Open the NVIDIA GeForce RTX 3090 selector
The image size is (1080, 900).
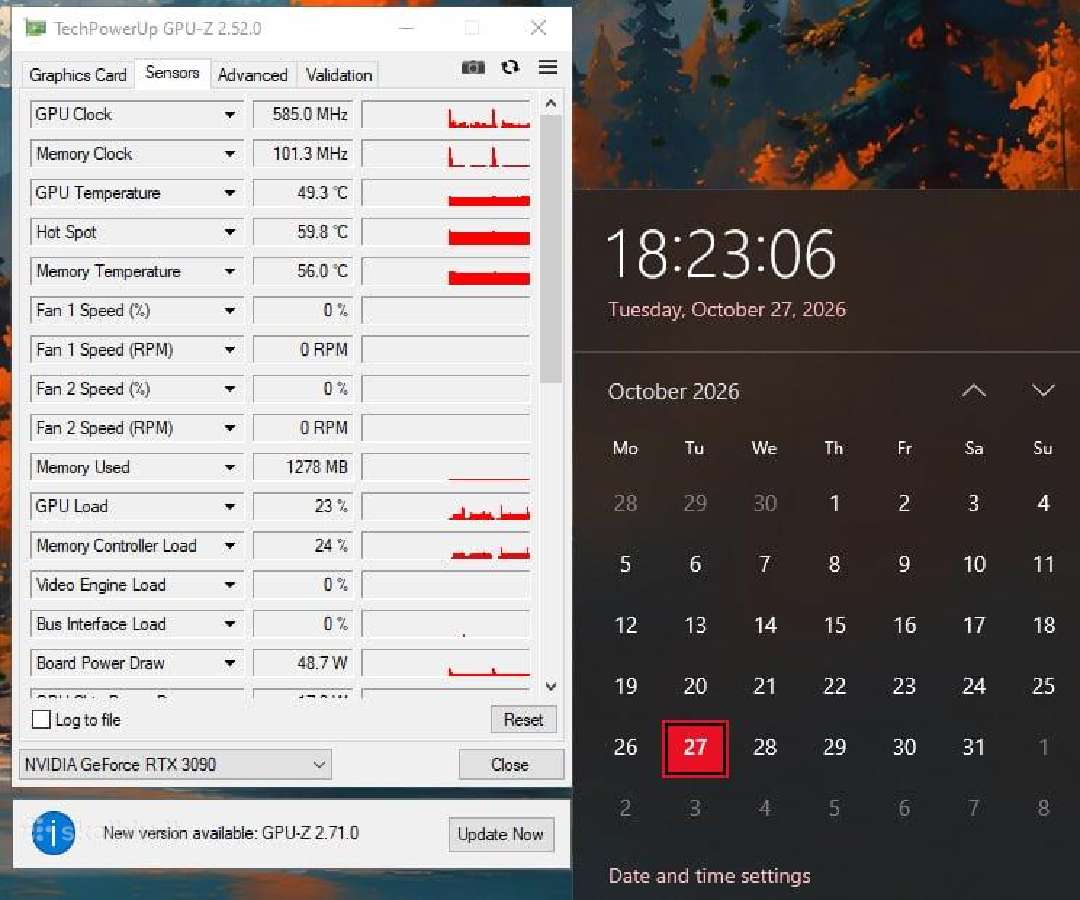click(x=175, y=764)
